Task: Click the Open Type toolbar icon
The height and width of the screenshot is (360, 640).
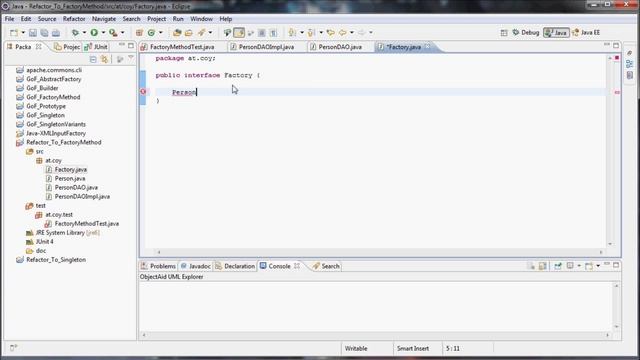Action: pos(177,33)
